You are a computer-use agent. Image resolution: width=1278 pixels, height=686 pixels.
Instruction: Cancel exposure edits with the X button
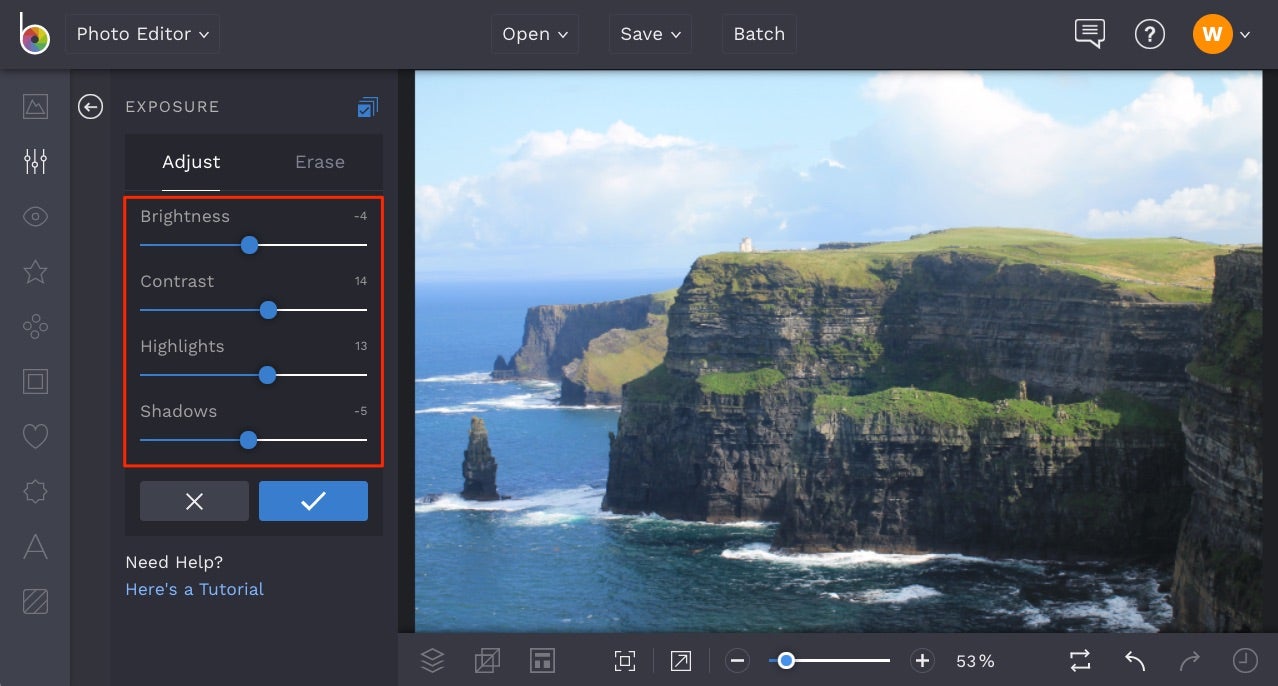coord(194,500)
